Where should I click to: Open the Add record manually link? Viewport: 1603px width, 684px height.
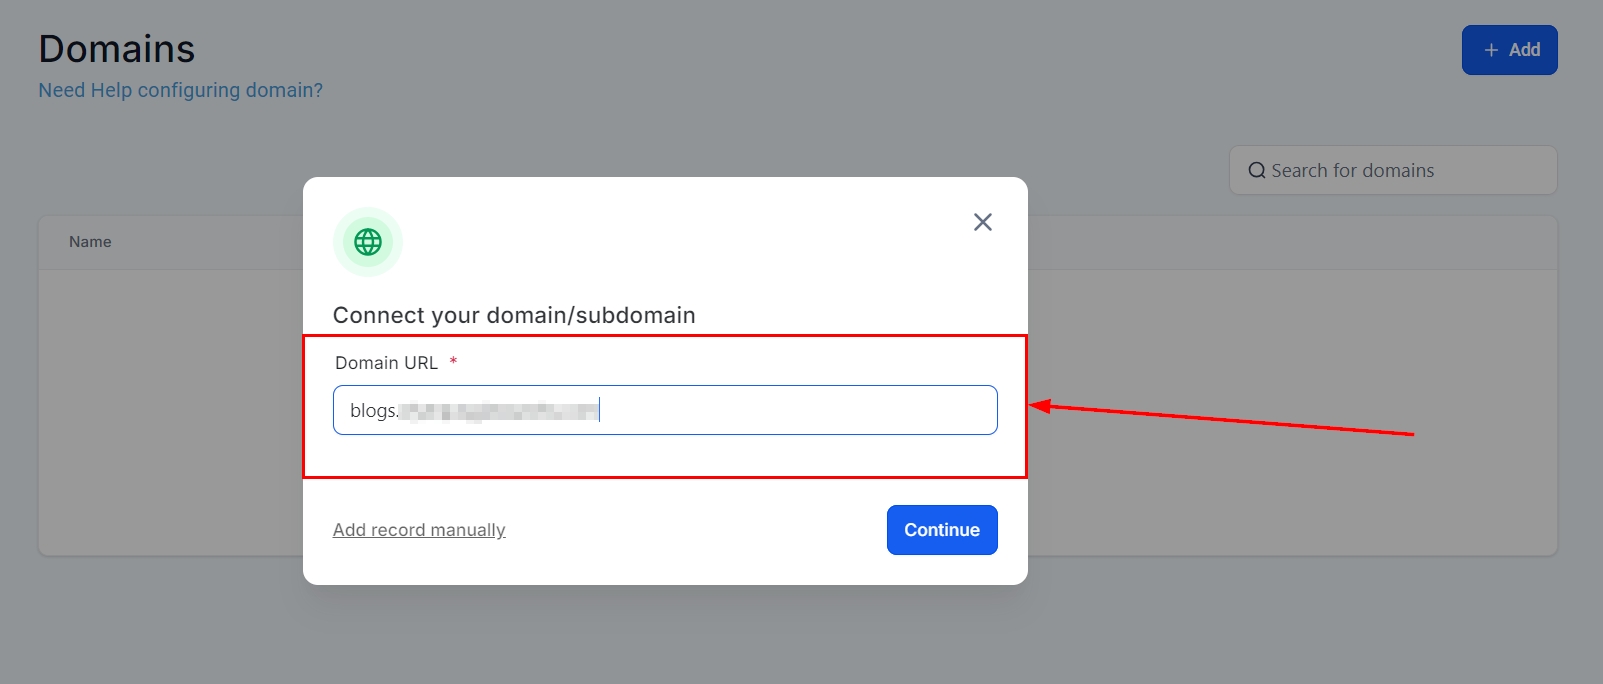pos(419,530)
